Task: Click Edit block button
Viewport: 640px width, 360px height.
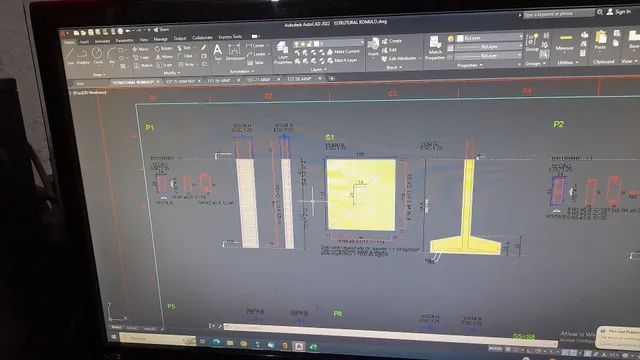Action: 389,50
